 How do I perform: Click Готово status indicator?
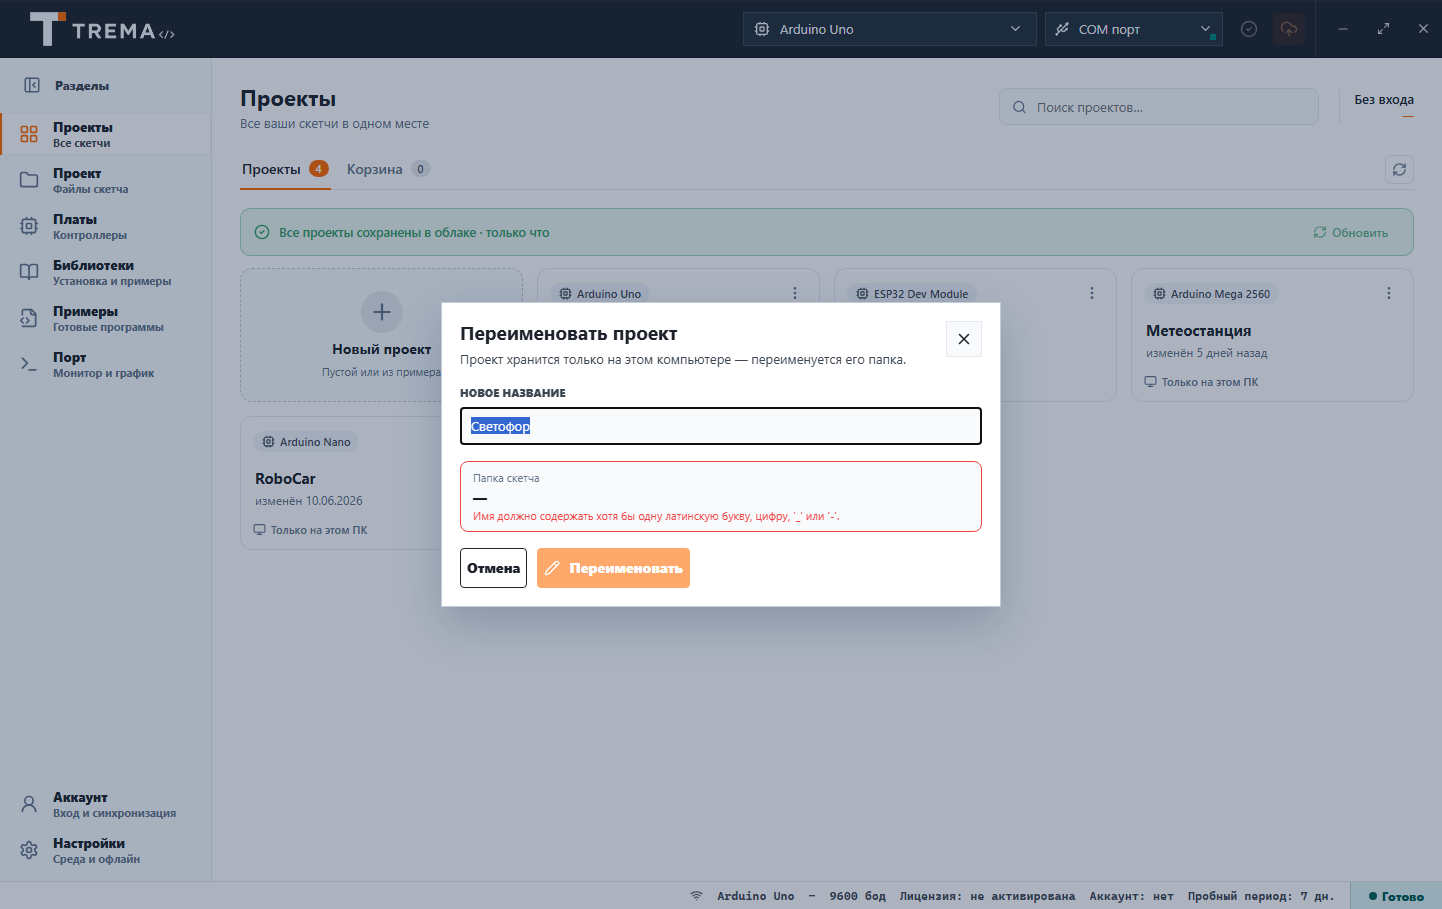point(1396,896)
